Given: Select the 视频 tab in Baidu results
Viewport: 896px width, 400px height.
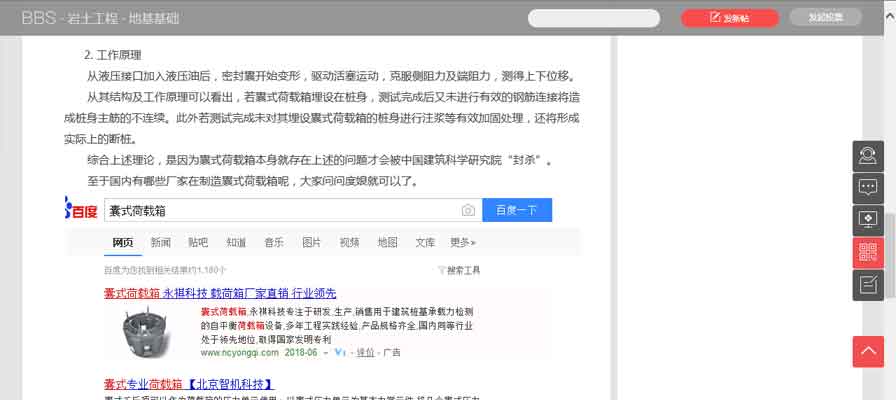Looking at the screenshot, I should point(349,242).
